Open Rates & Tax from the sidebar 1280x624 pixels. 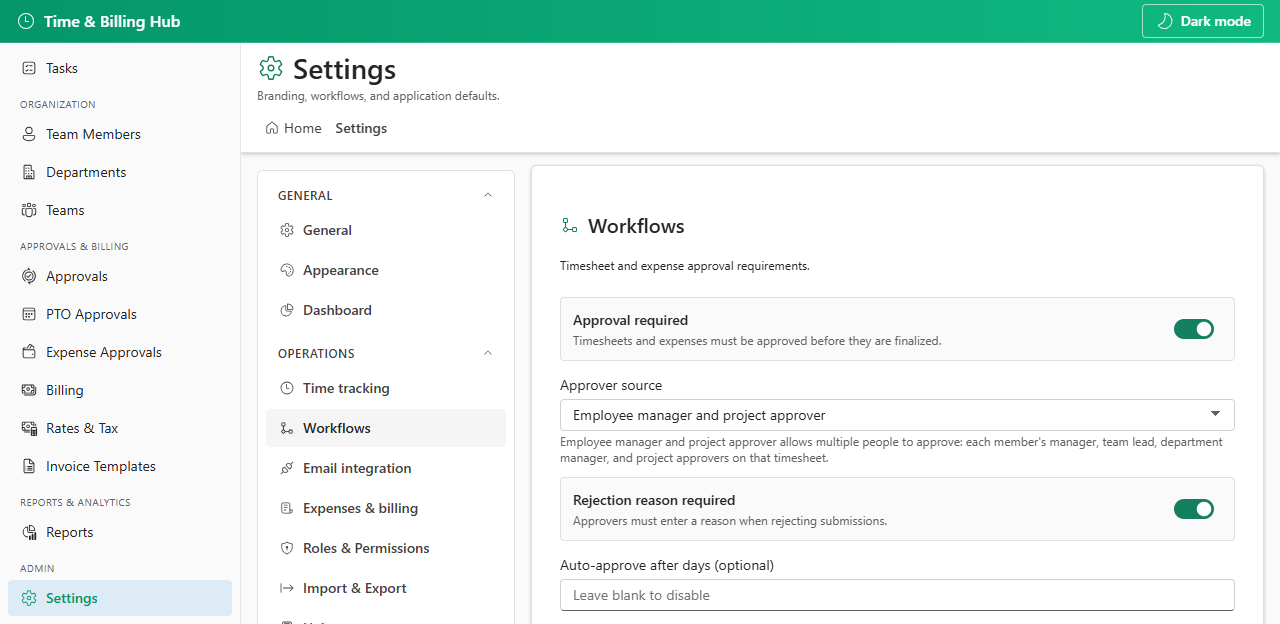point(120,428)
